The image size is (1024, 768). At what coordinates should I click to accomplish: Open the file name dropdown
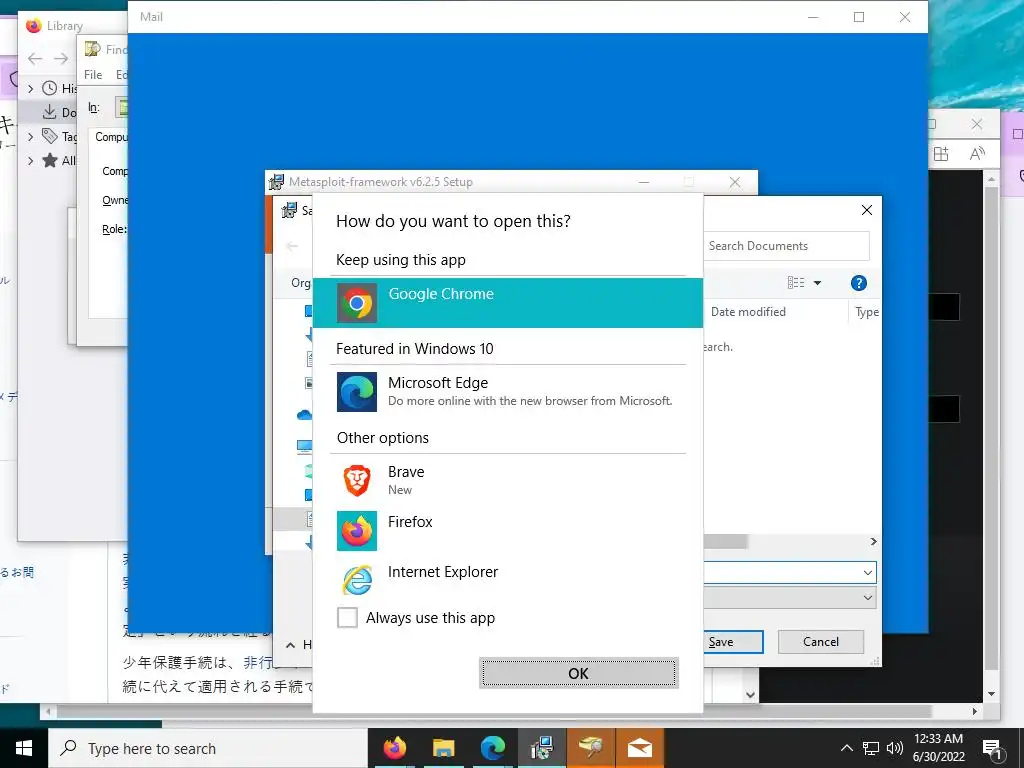867,573
